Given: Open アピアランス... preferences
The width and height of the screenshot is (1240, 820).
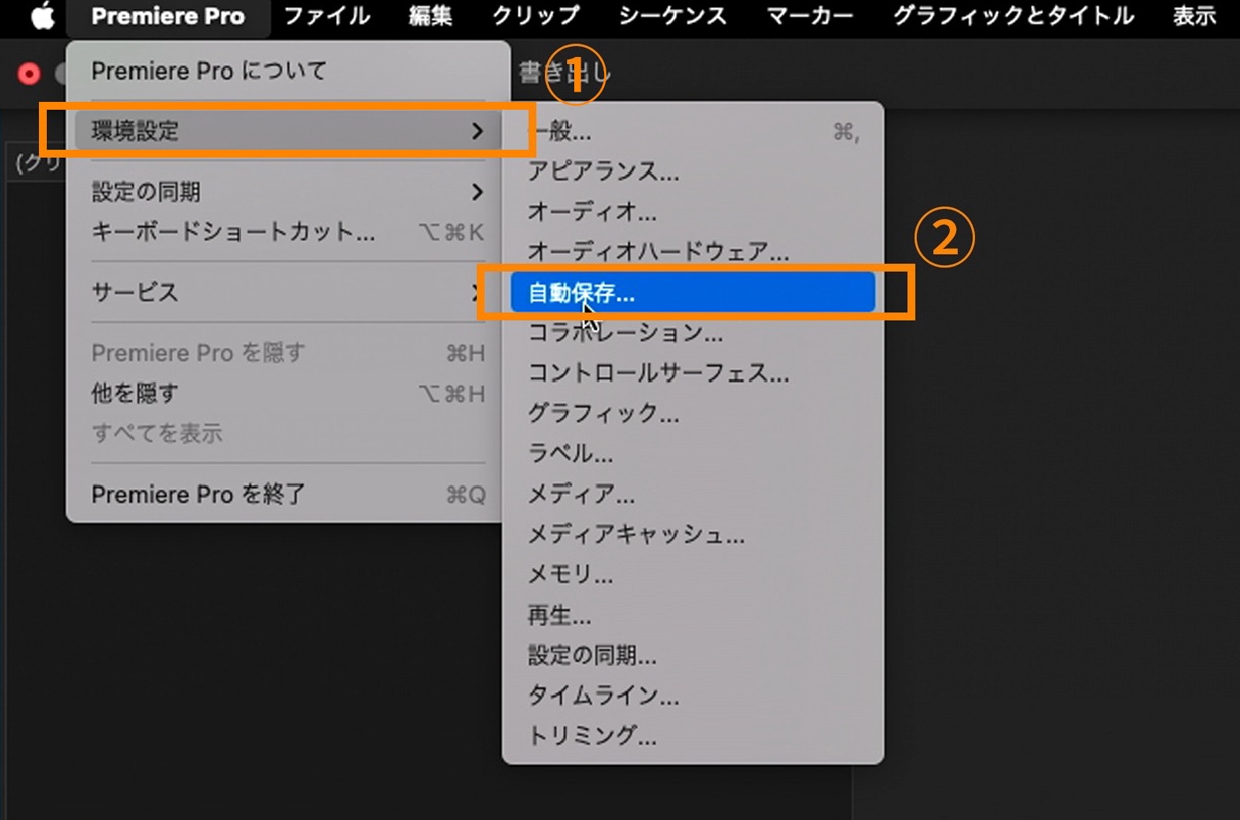Looking at the screenshot, I should (x=693, y=172).
